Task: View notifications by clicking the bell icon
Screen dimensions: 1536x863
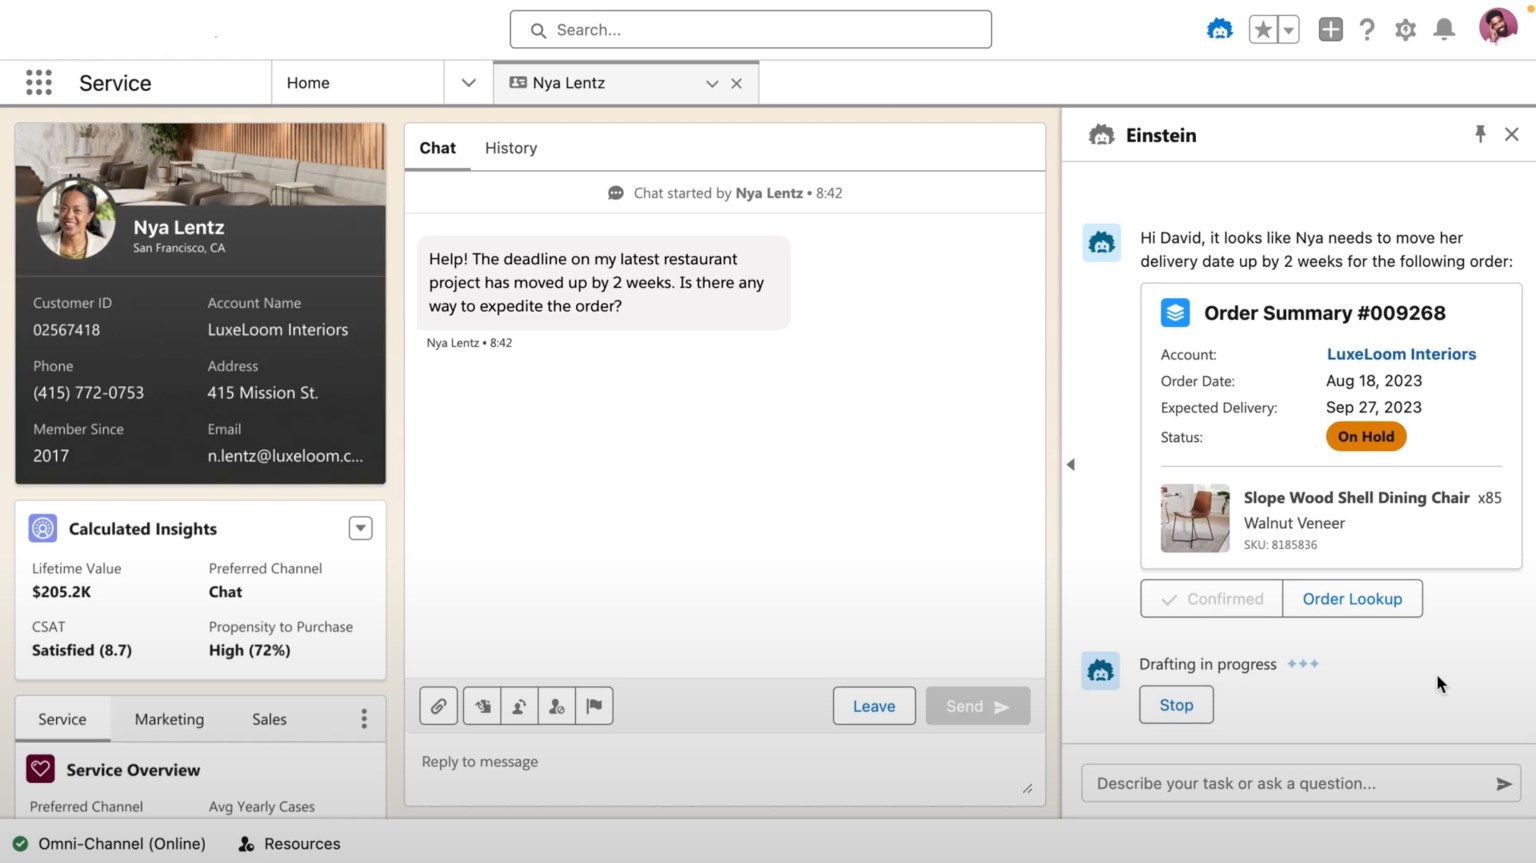Action: 1443,29
